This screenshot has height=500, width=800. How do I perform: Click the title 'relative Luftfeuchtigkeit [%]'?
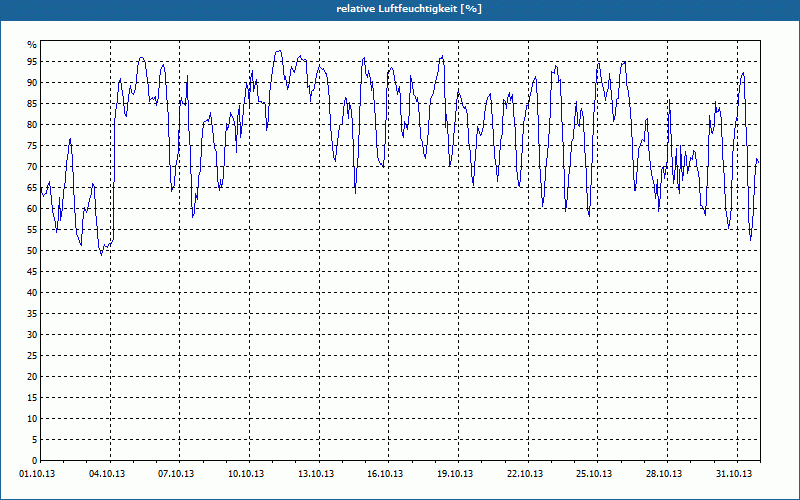(409, 9)
